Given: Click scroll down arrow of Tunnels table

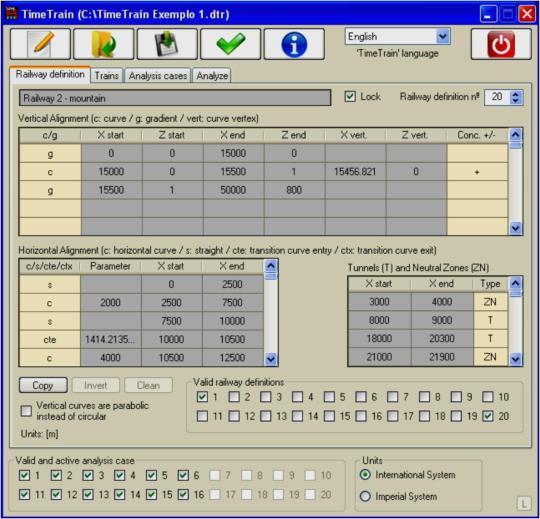Looking at the screenshot, I should coord(516,359).
